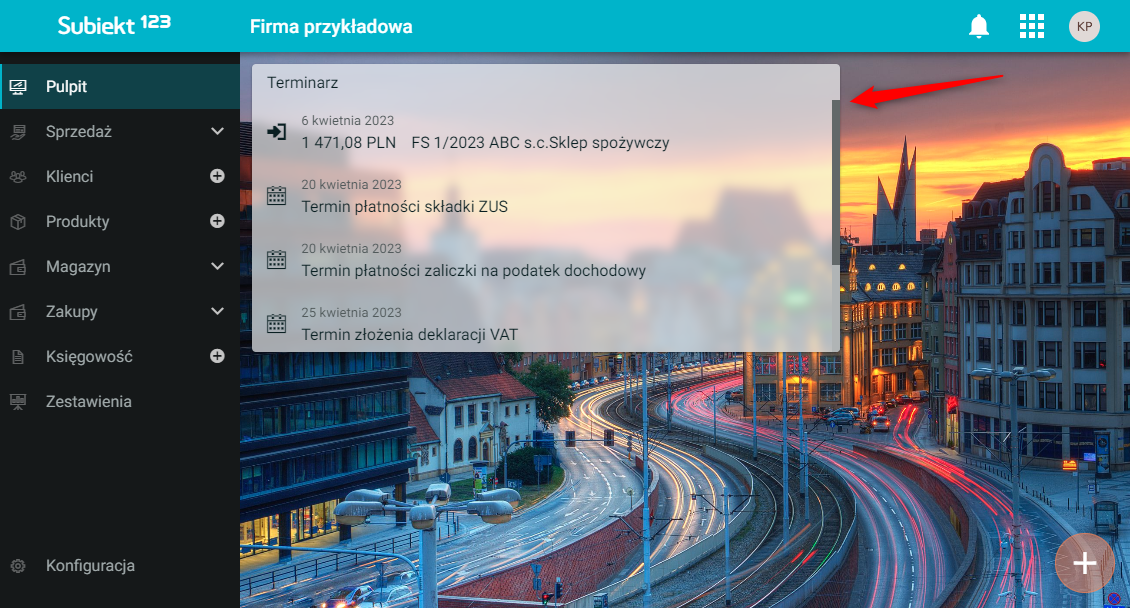Open Termin płatności zaliczki na podatek entry
This screenshot has width=1130, height=608.
point(542,260)
